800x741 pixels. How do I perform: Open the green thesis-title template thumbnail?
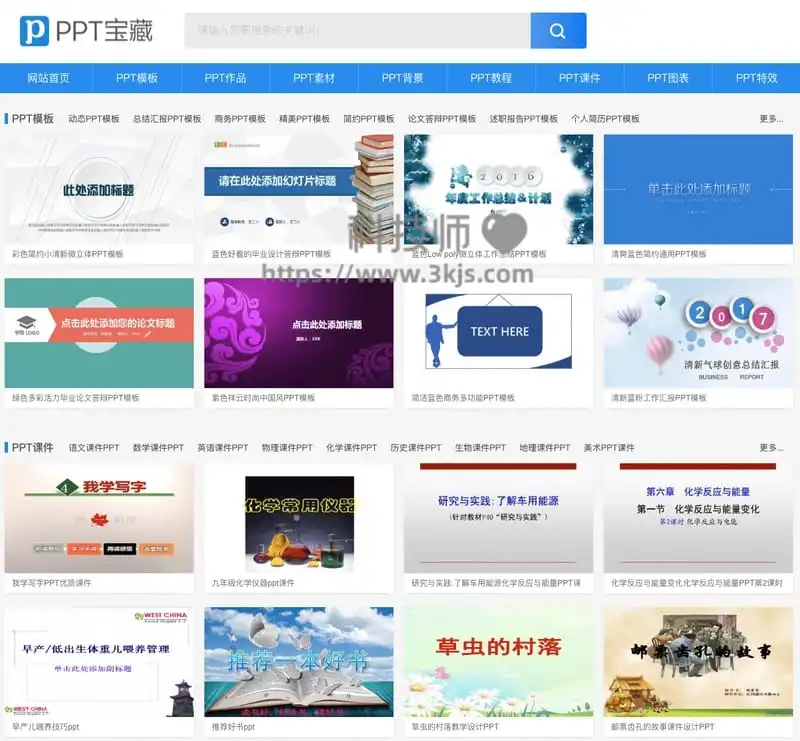point(99,333)
